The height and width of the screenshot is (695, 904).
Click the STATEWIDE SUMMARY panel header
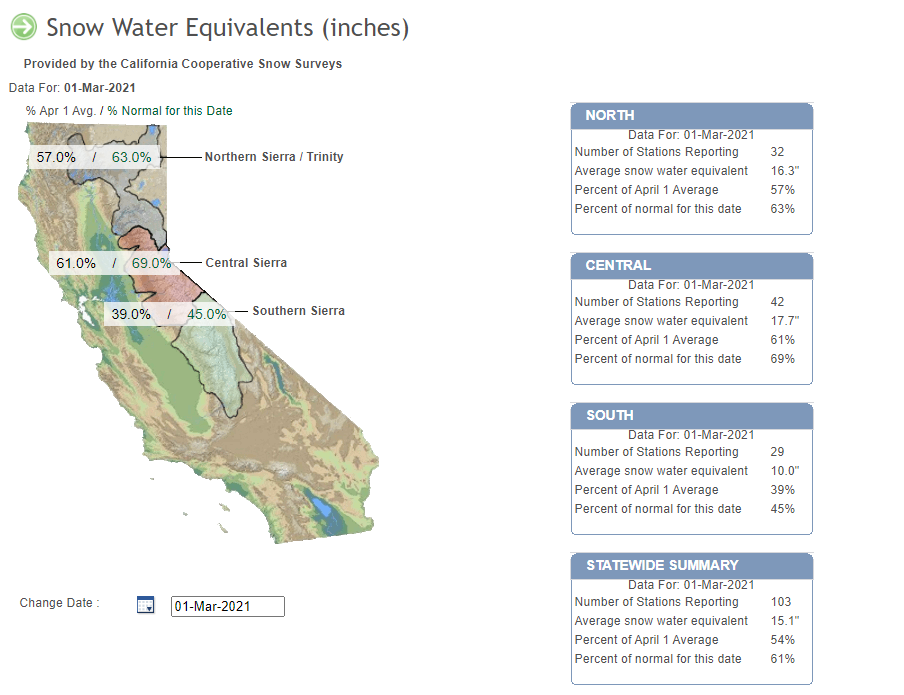[692, 565]
